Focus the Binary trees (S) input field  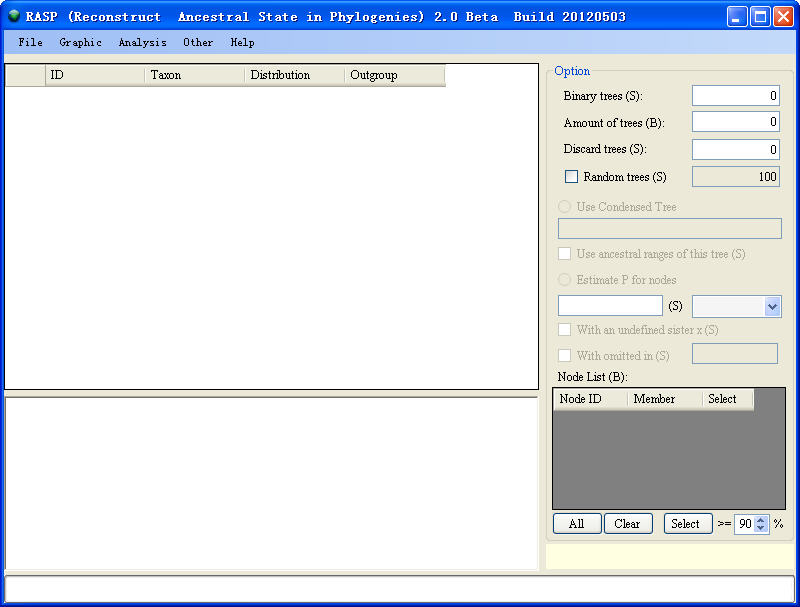736,96
